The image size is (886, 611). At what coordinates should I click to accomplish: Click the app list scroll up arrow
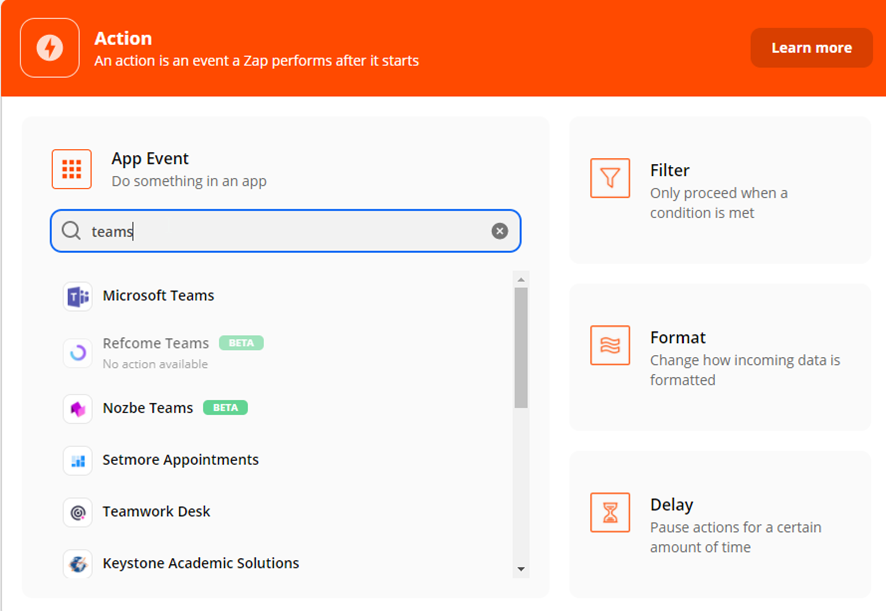(x=521, y=280)
